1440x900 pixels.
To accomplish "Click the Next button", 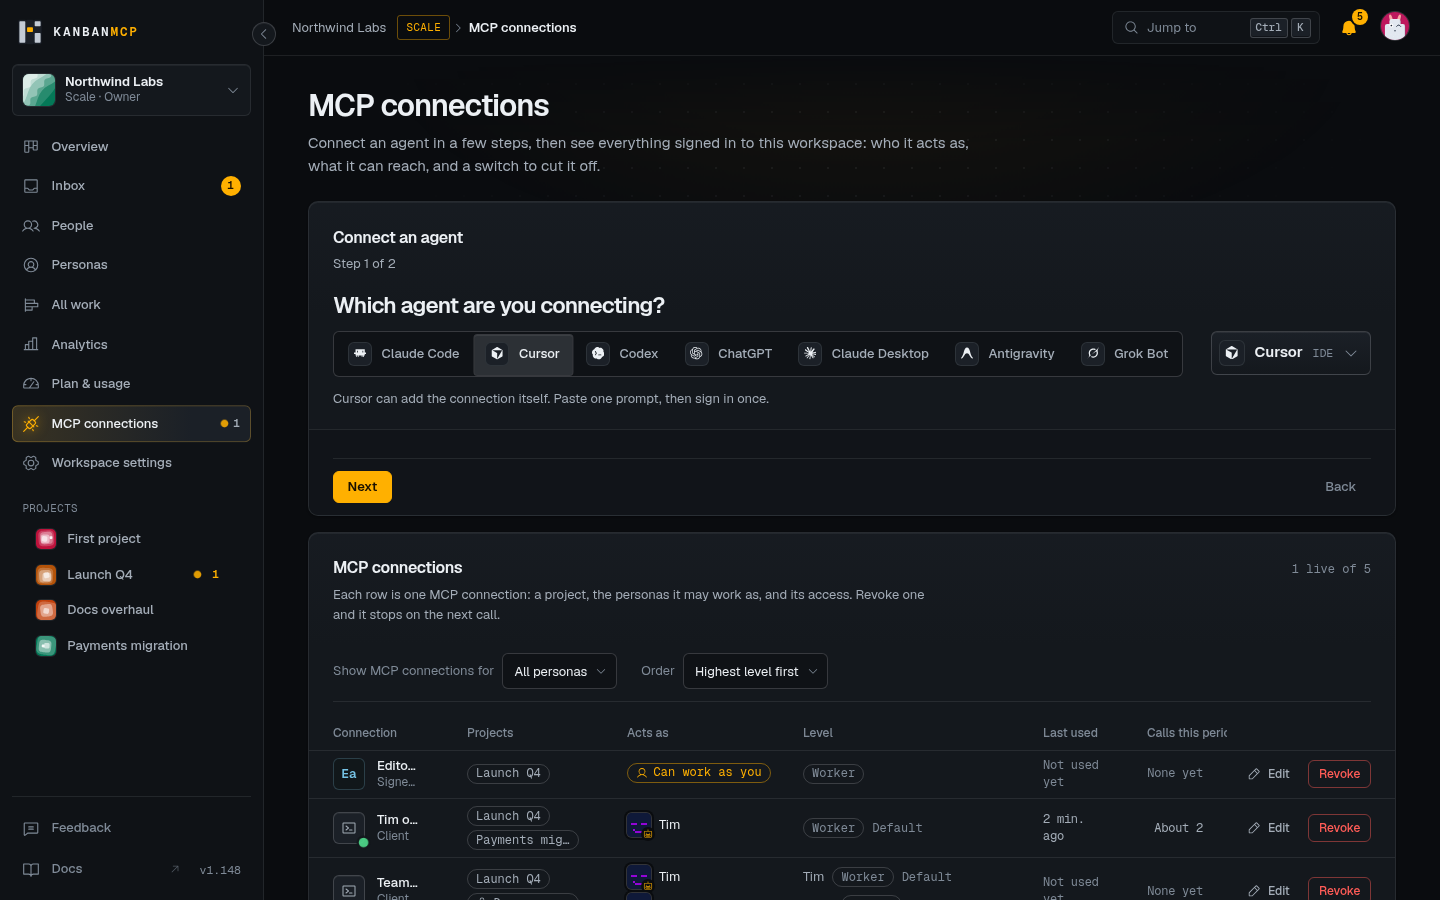I will point(362,487).
